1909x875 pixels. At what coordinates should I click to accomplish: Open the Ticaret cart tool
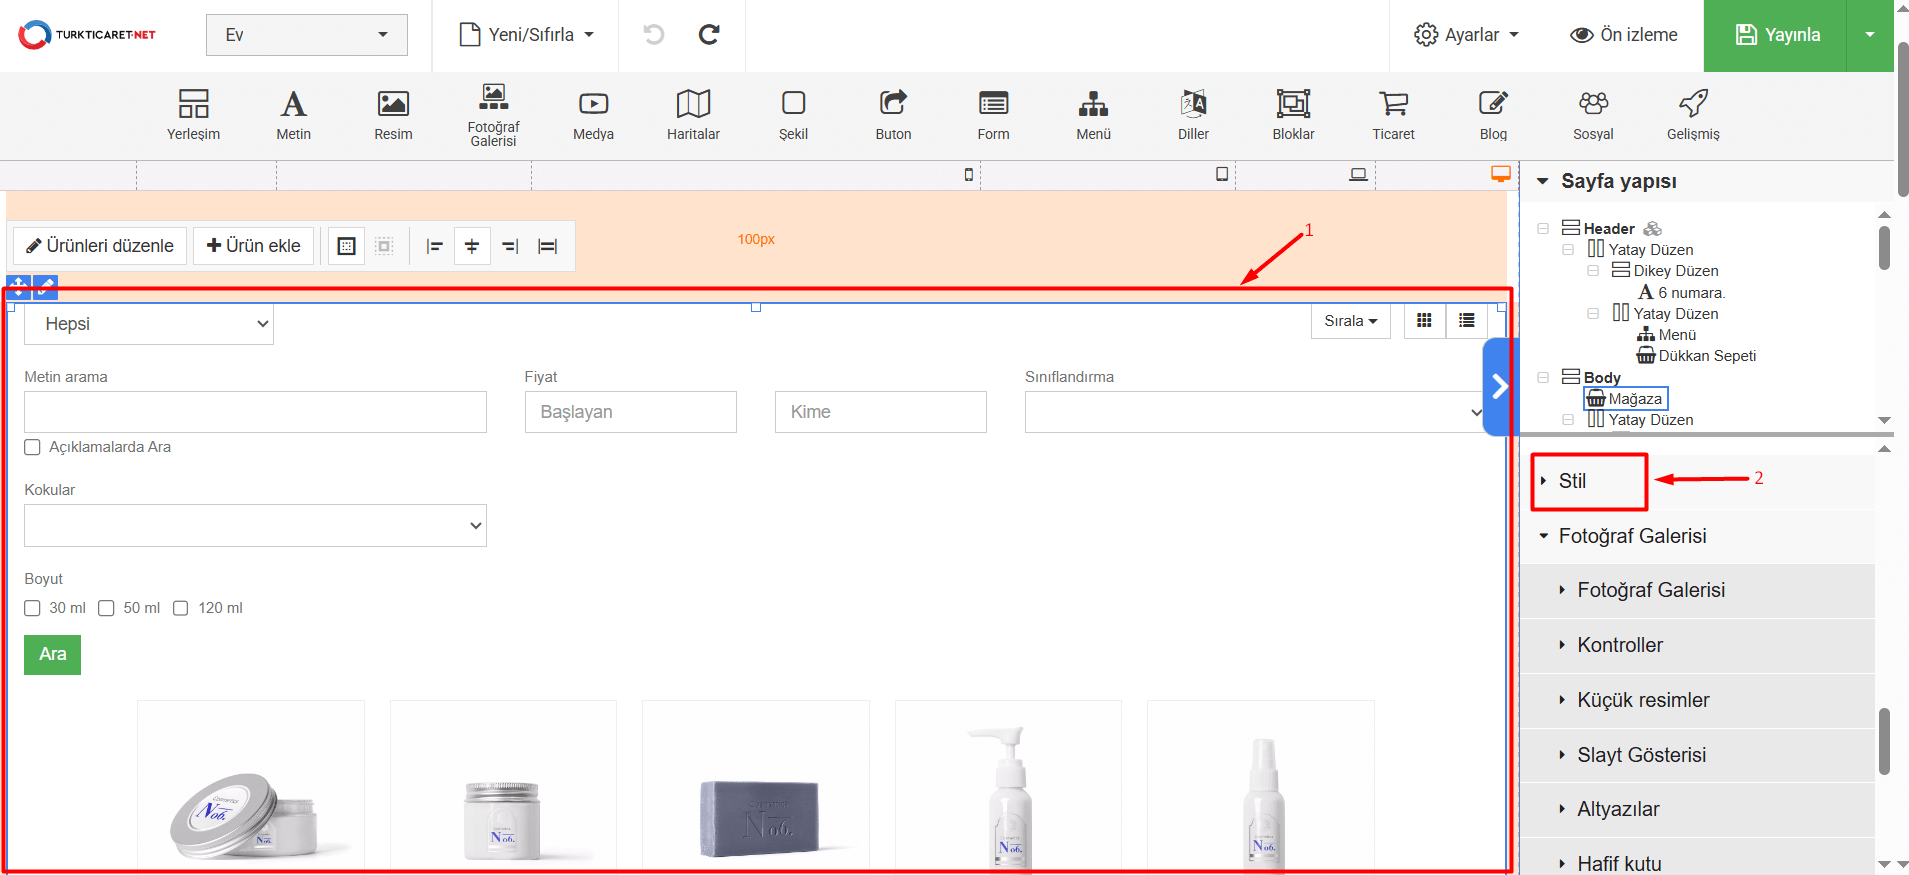[x=1393, y=114]
